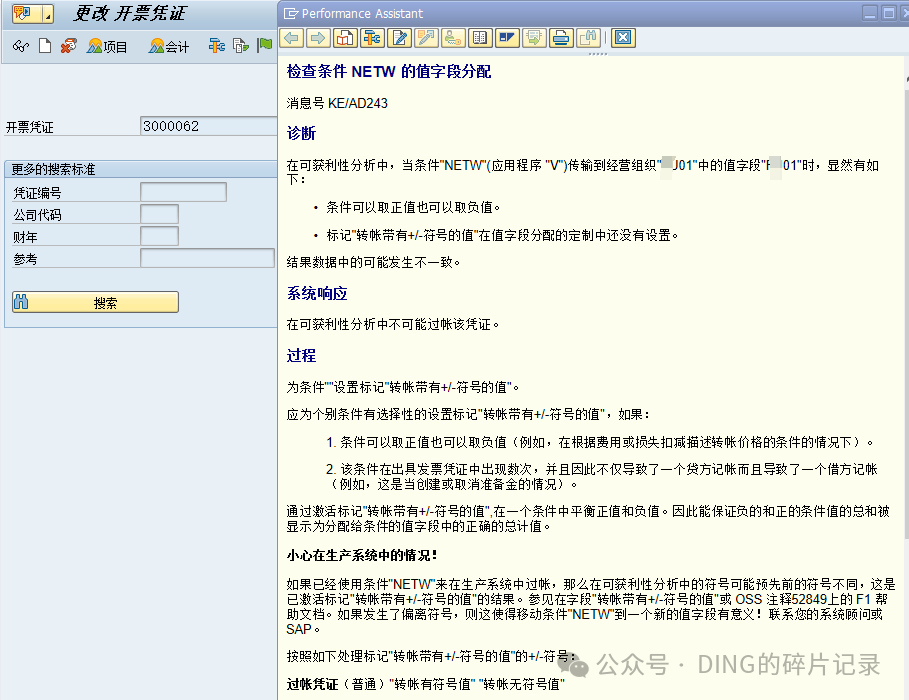This screenshot has height=700, width=909.
Task: Click the bullet 条件可以取正值也可以取负值
Action: tap(413, 207)
